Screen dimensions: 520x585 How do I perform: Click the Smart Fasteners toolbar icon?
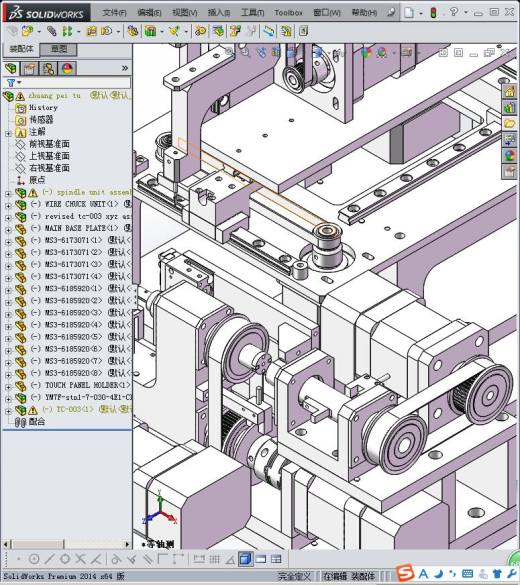(x=91, y=31)
